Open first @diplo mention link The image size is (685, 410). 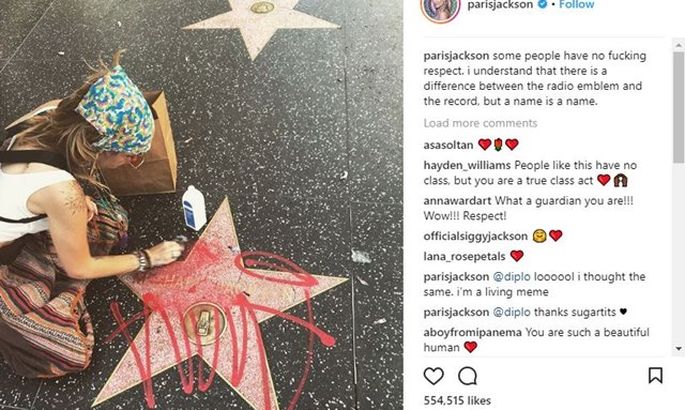[512, 277]
